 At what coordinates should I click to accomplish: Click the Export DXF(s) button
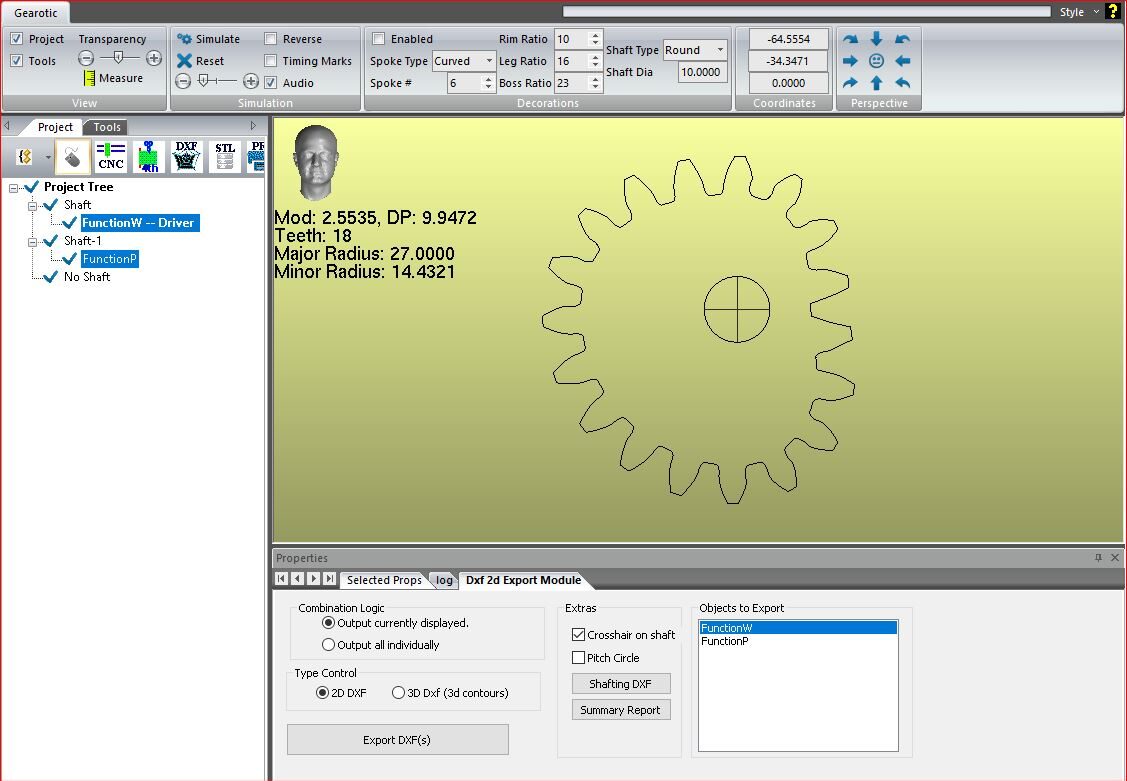[397, 739]
